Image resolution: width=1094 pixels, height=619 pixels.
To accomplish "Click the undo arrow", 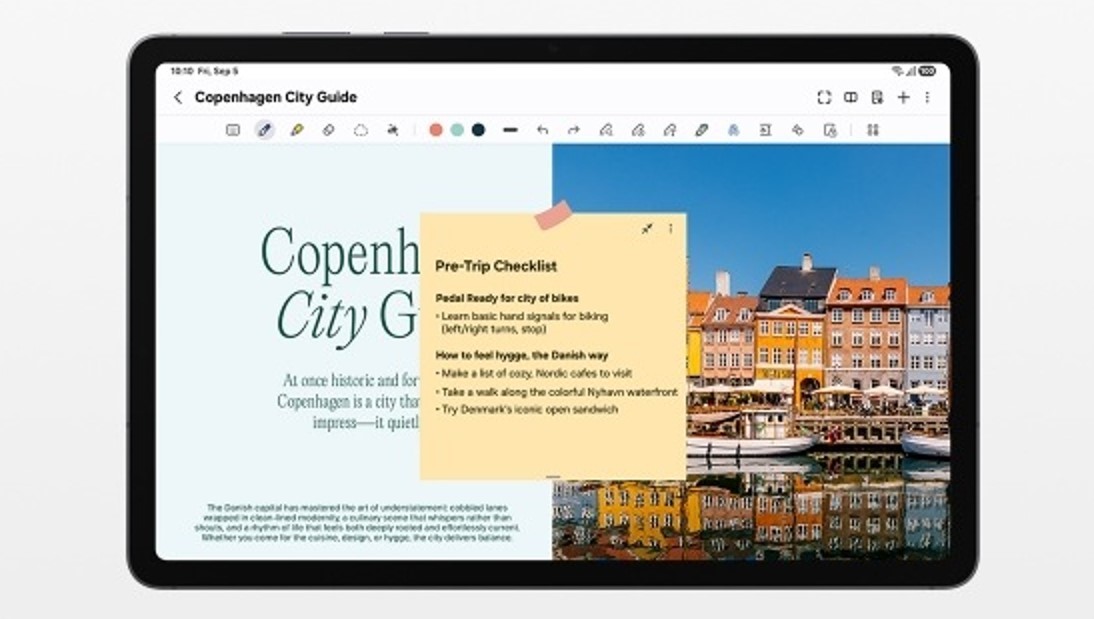I will [x=542, y=130].
